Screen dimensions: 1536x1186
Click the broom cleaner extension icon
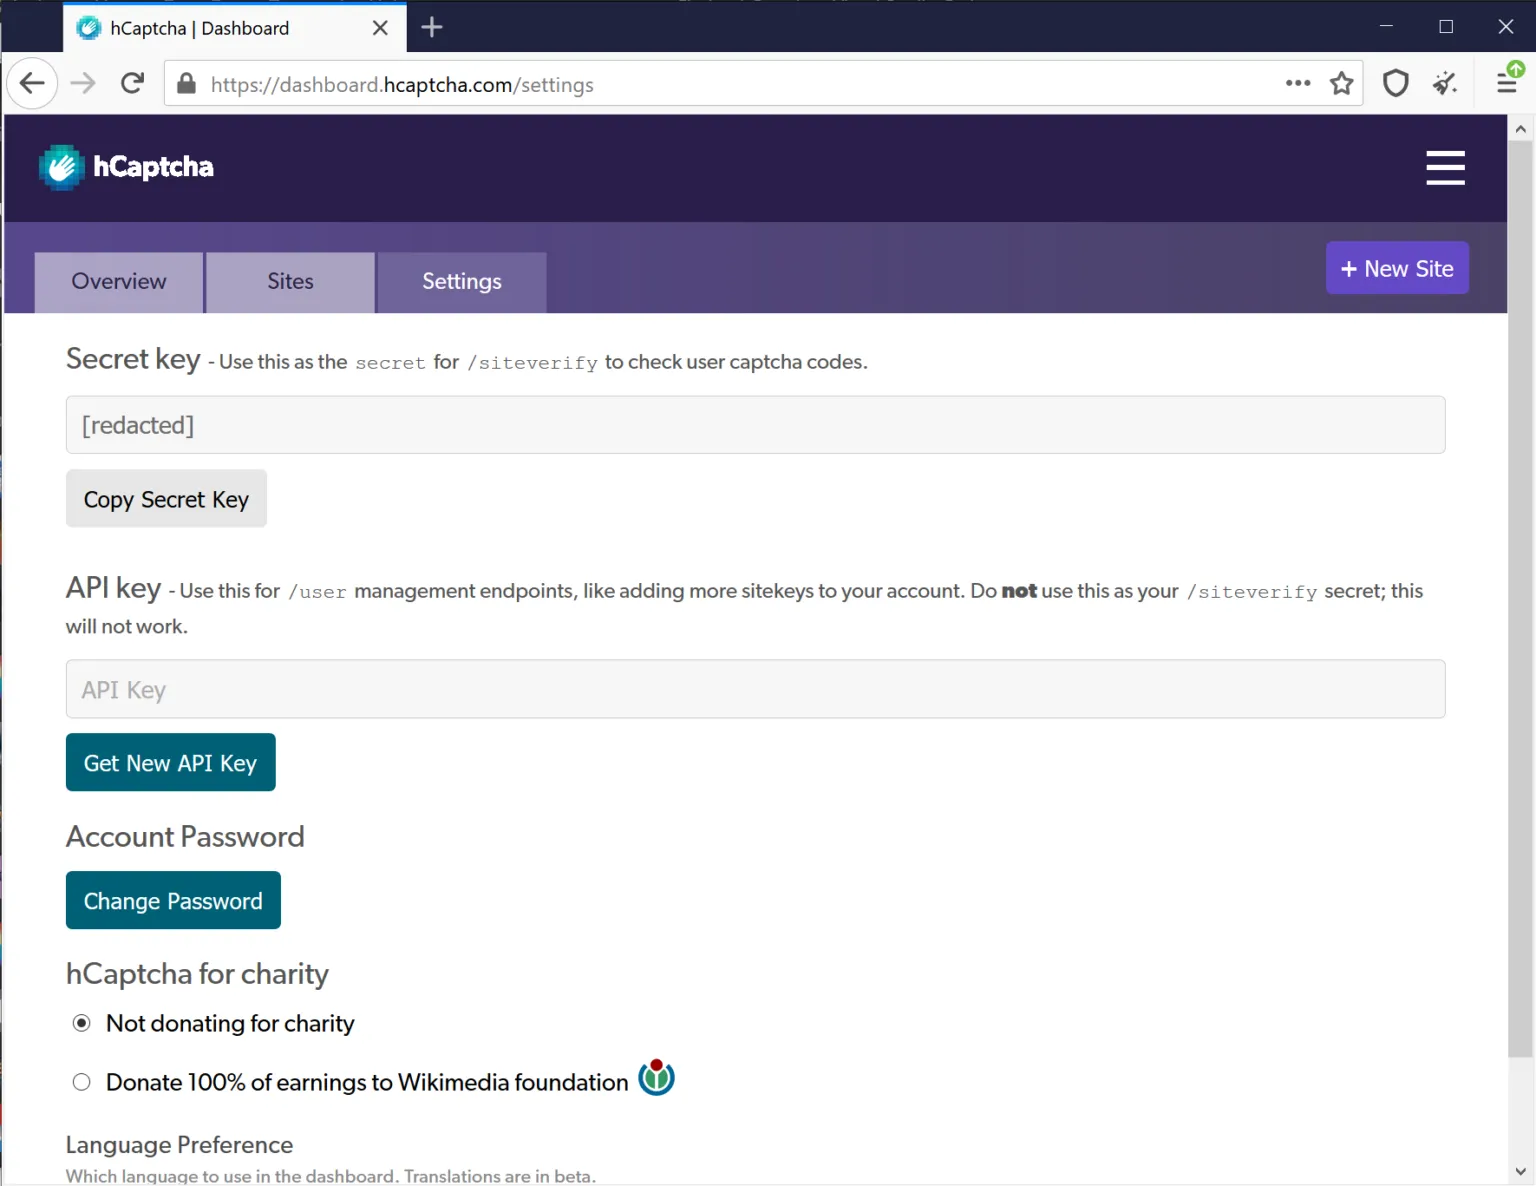pos(1445,83)
